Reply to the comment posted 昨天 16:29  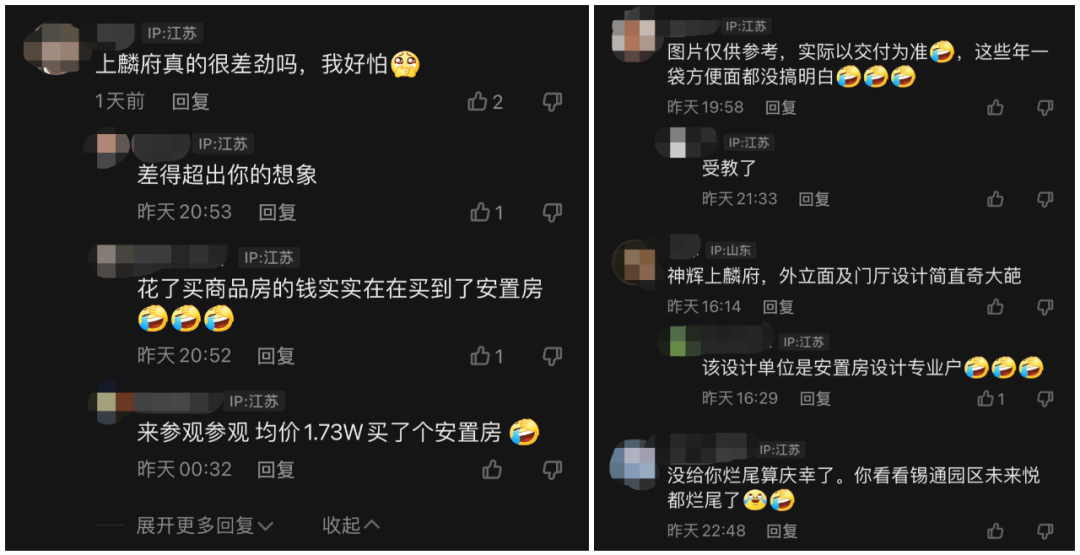click(815, 398)
